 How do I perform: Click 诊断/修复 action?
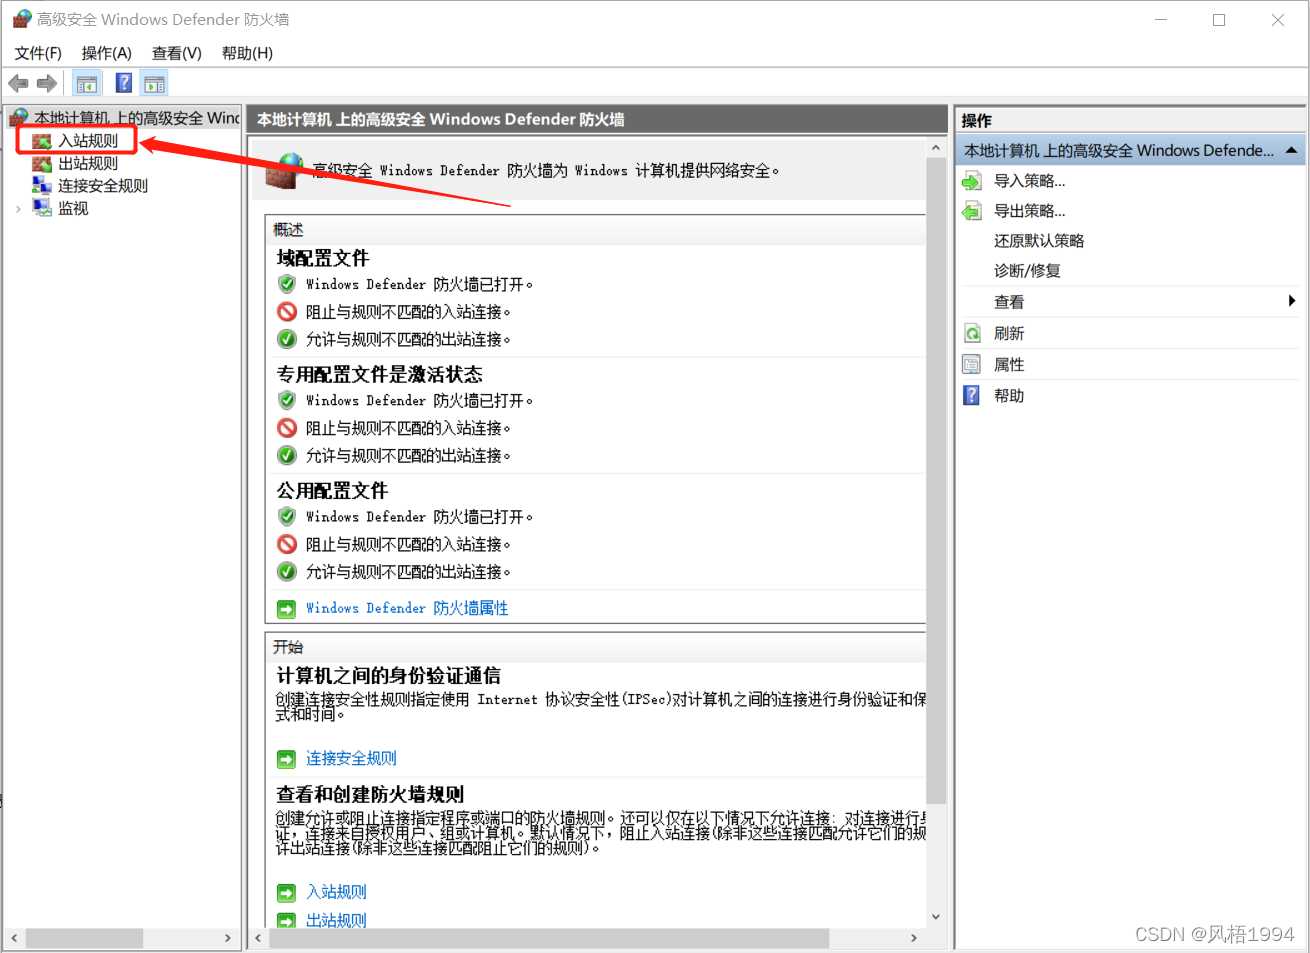1027,271
